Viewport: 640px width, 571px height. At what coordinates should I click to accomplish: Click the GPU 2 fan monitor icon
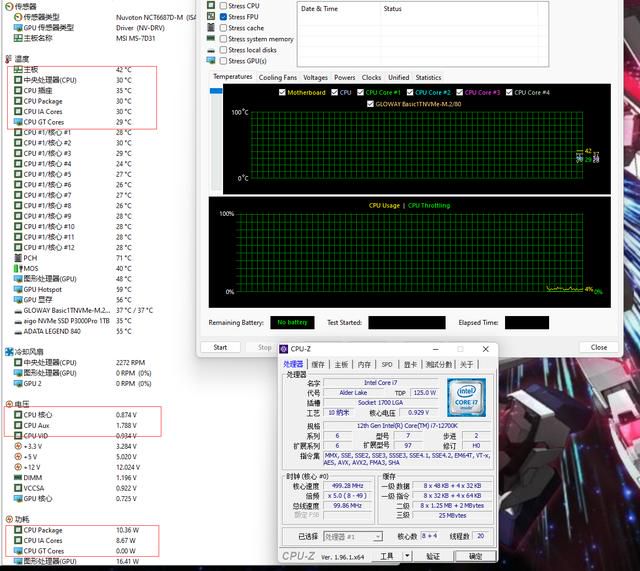(x=18, y=383)
